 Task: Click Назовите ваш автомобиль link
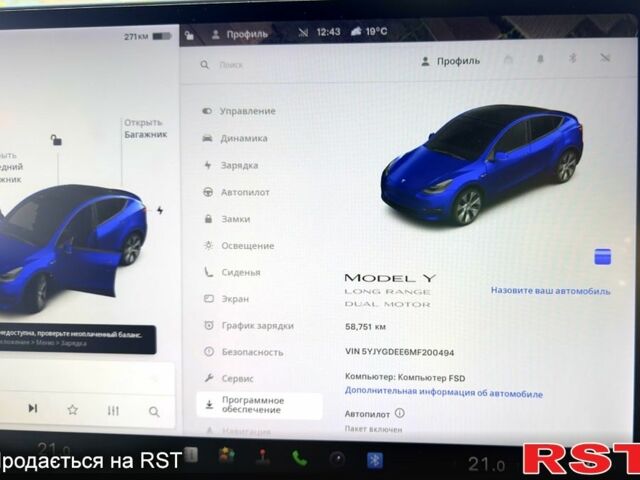[550, 291]
